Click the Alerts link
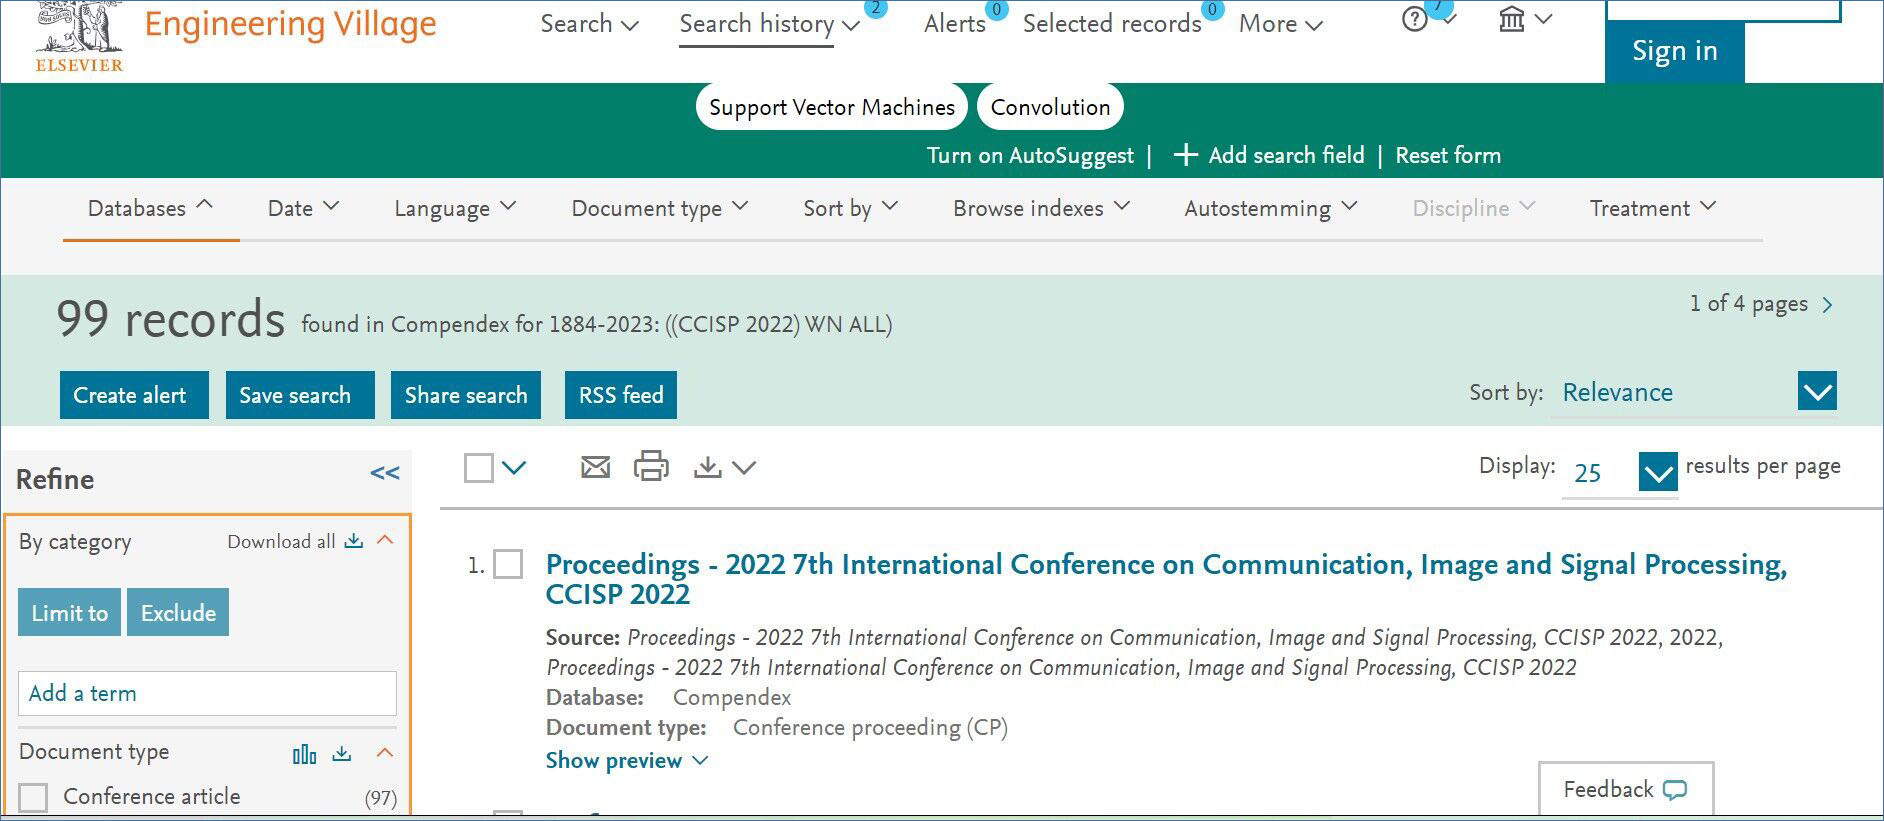Screen dimensions: 1884x821 (955, 24)
